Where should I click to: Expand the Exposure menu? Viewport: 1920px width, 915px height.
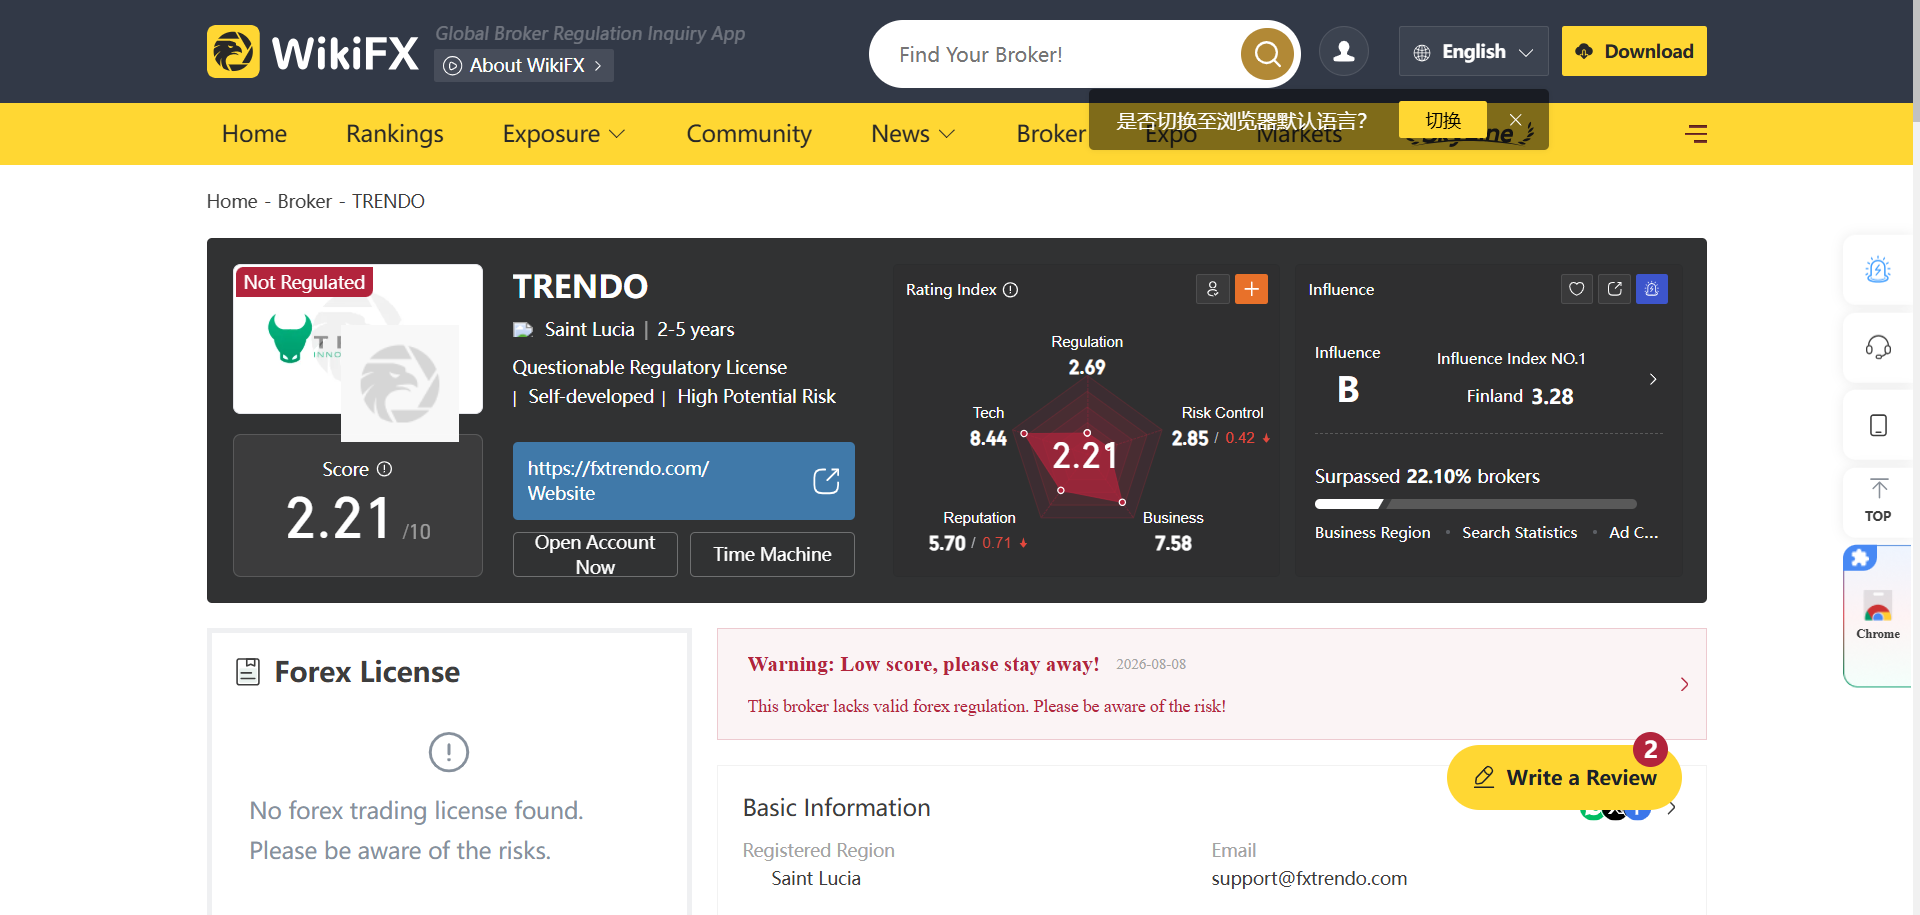pos(564,134)
